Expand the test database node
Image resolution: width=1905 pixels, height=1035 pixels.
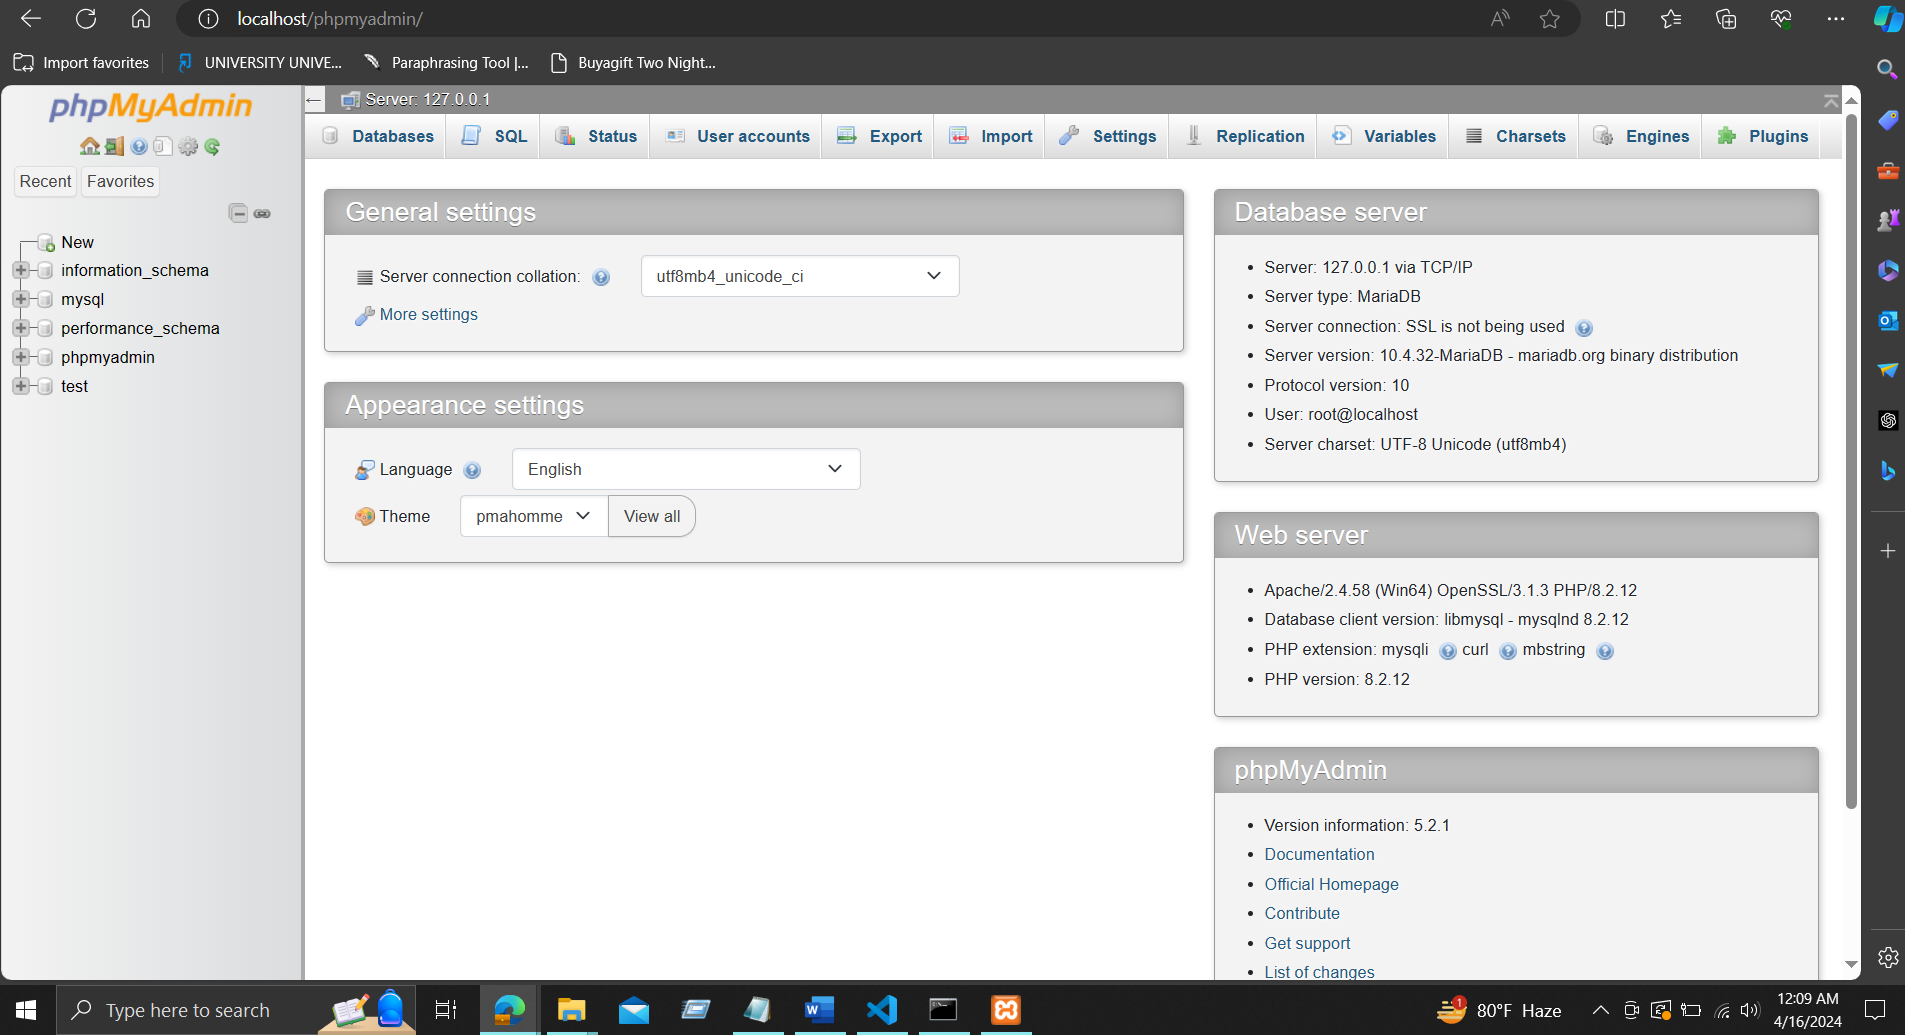tap(20, 386)
